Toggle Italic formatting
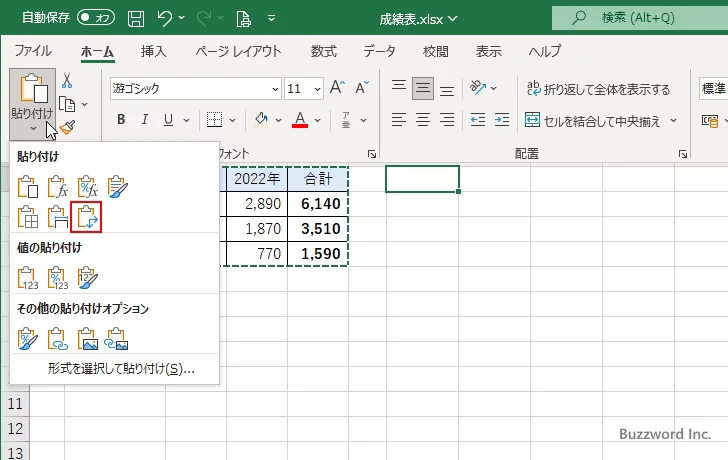 tap(144, 120)
